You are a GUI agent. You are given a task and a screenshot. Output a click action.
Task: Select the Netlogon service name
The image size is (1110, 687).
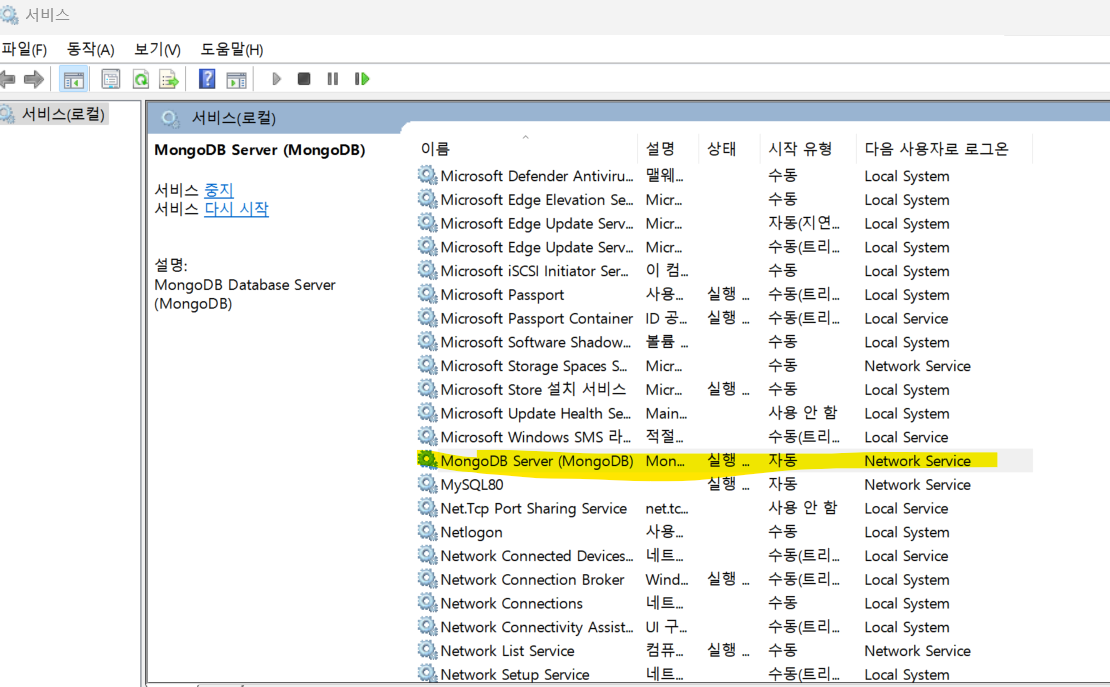(471, 532)
